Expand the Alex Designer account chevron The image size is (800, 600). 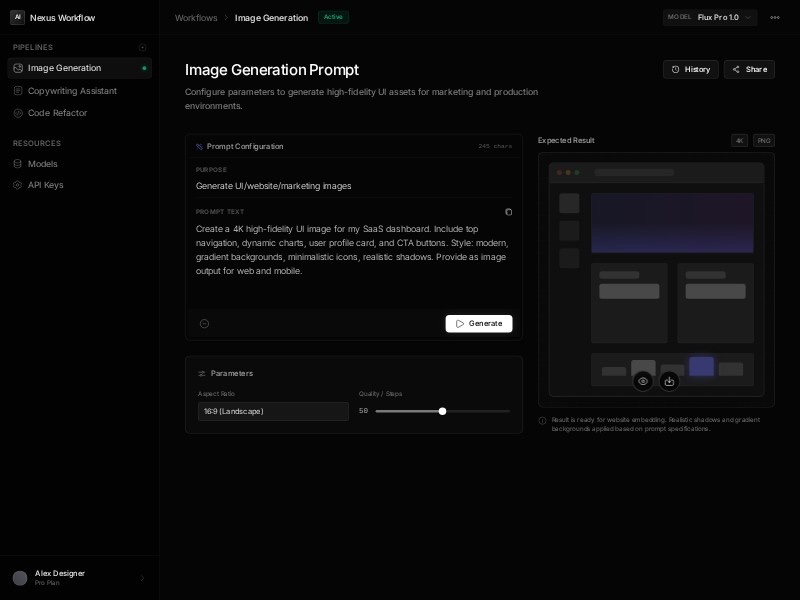click(x=142, y=578)
